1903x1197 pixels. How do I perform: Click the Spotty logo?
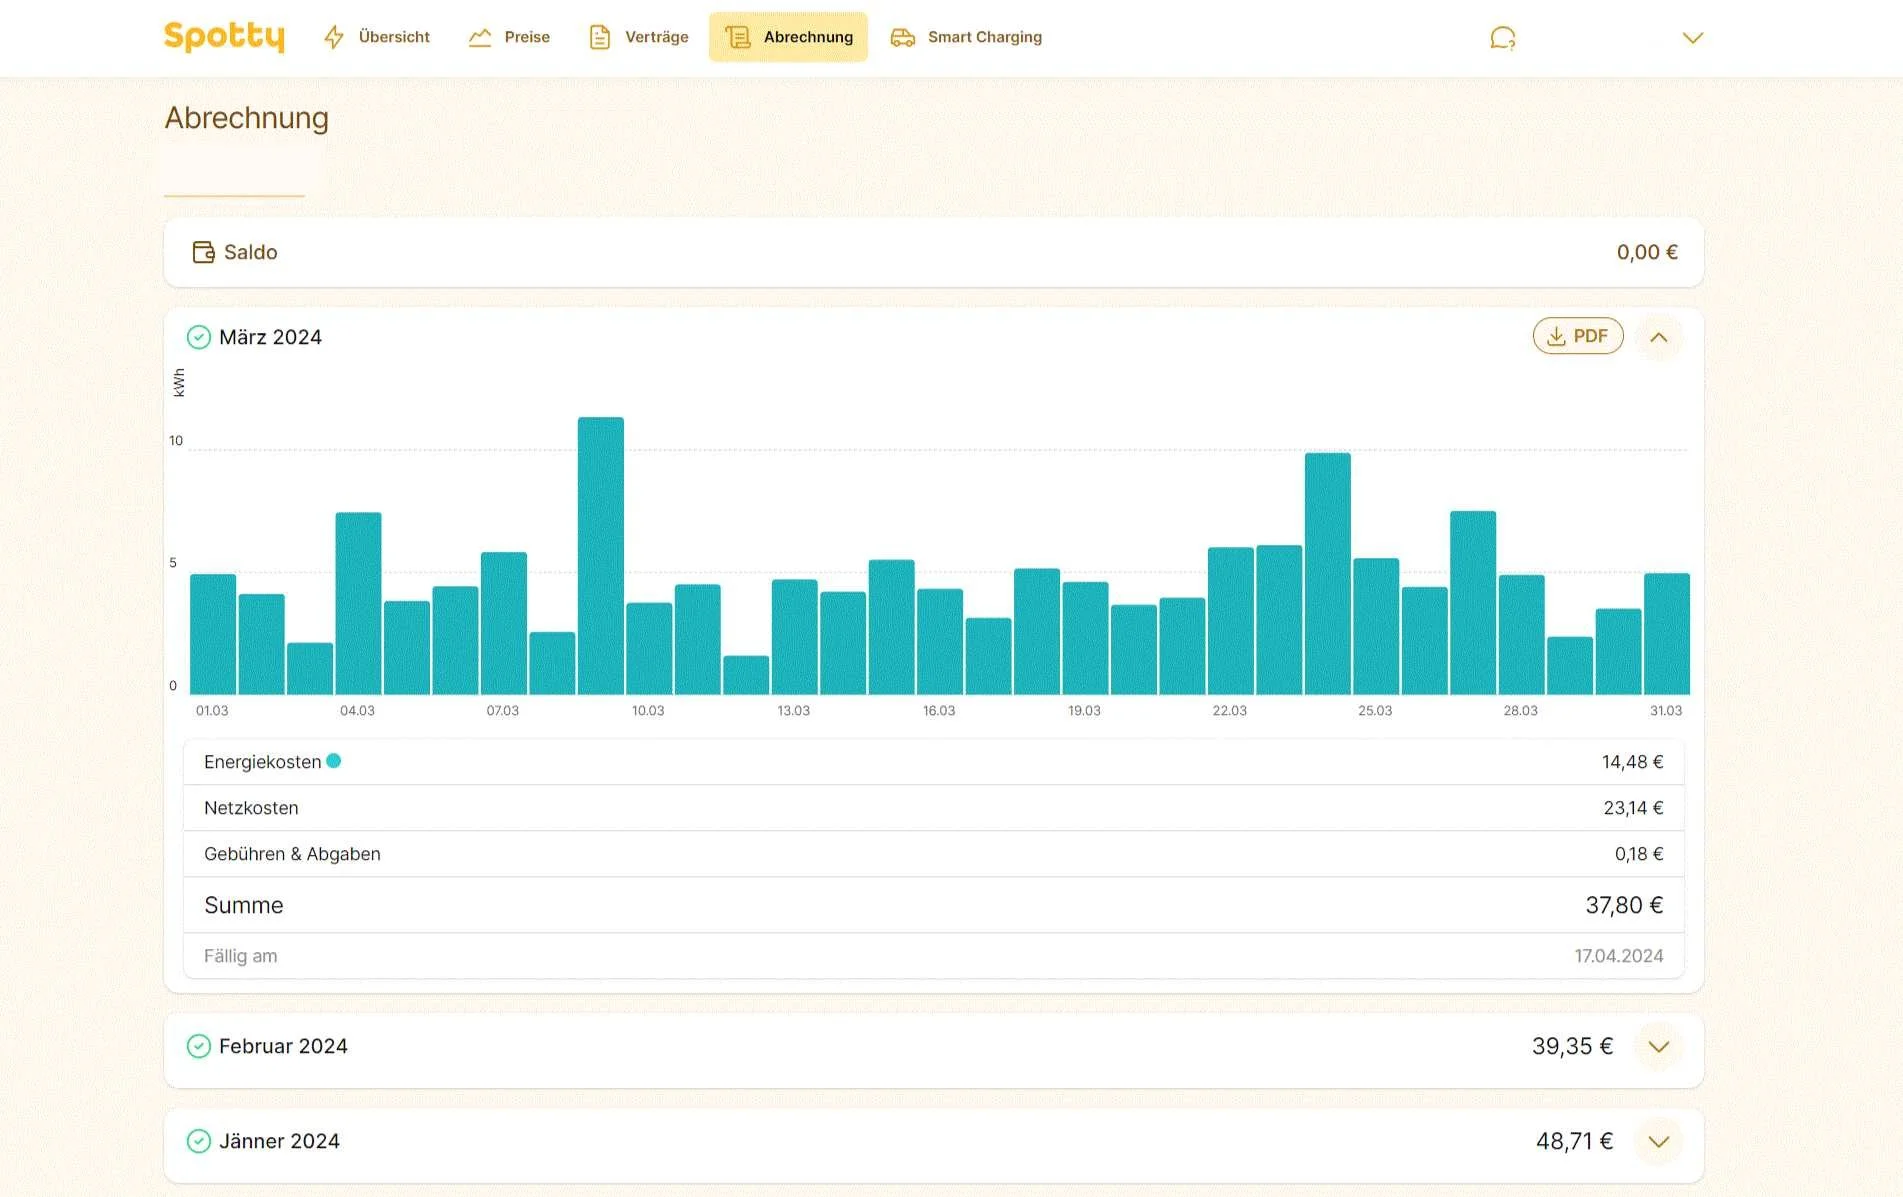tap(224, 37)
